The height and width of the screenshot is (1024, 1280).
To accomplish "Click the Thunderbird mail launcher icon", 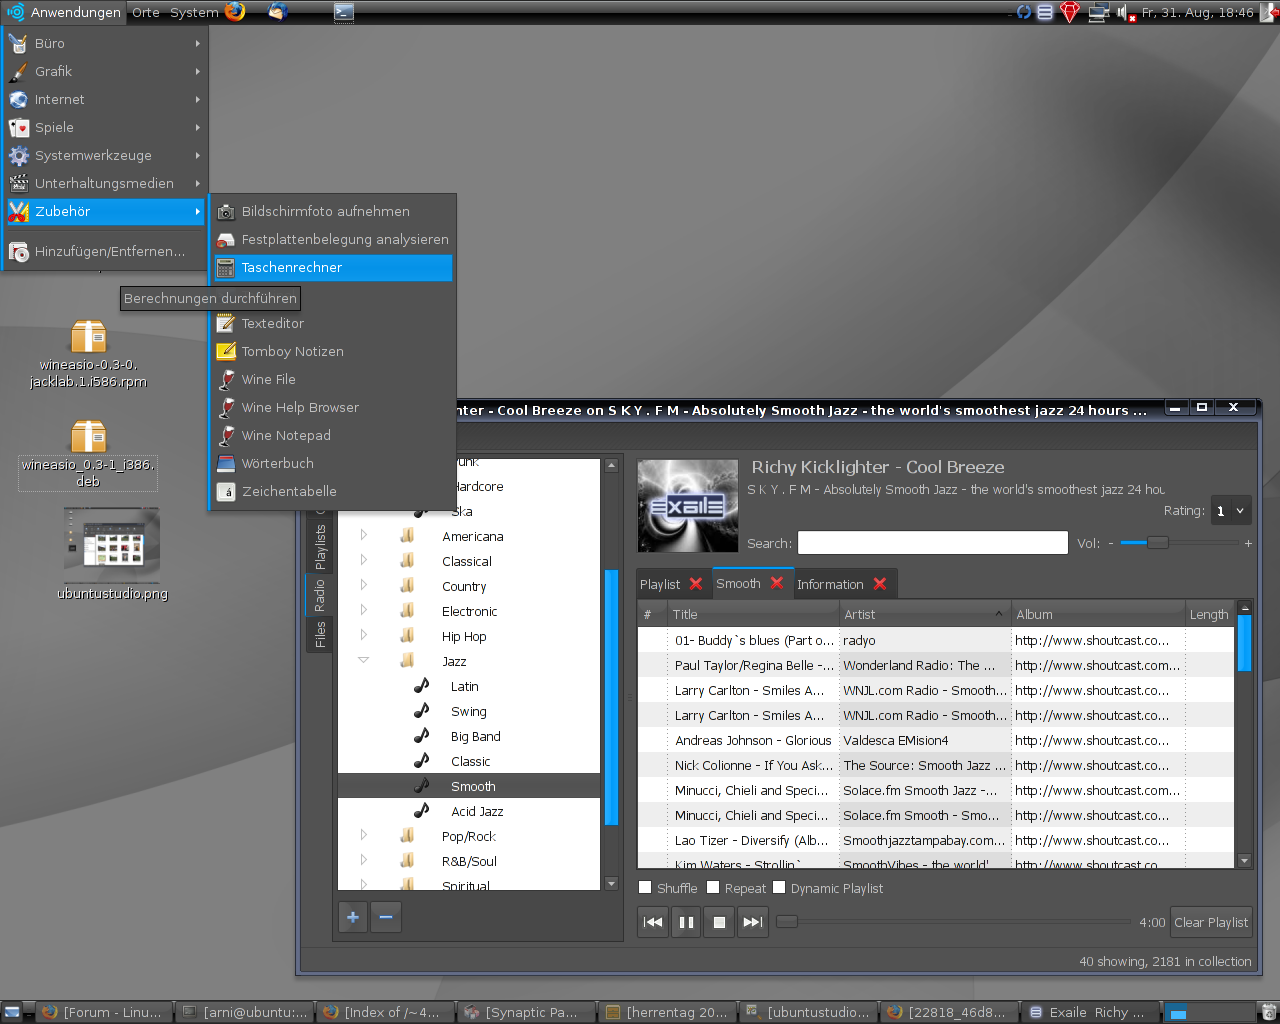I will pos(278,12).
